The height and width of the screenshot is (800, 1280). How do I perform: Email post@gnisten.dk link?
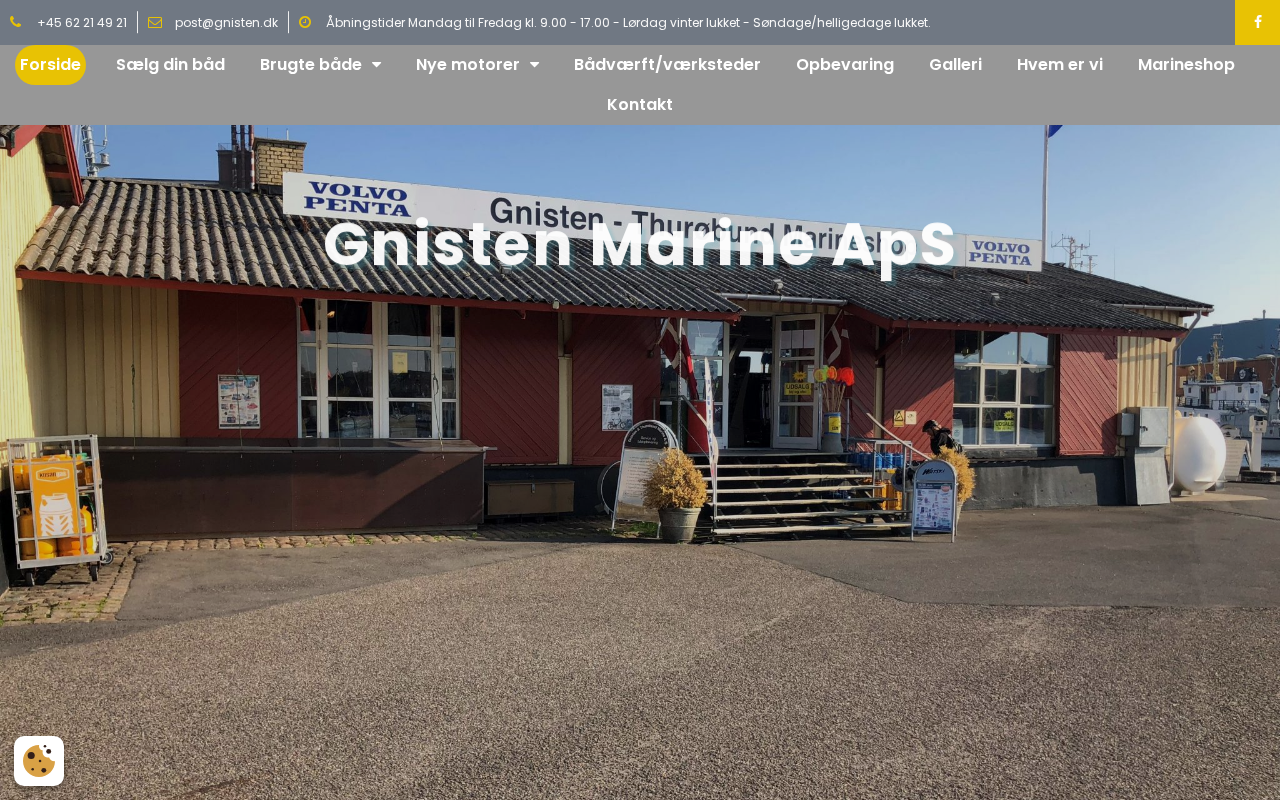tap(226, 23)
